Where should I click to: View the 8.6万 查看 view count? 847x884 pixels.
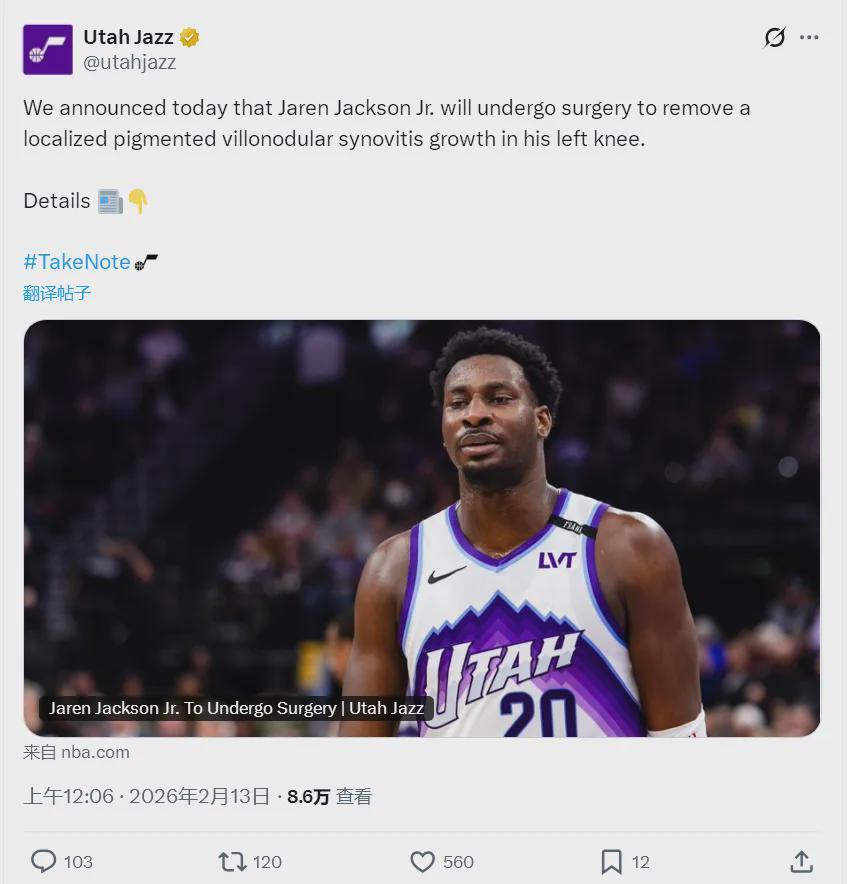(329, 796)
